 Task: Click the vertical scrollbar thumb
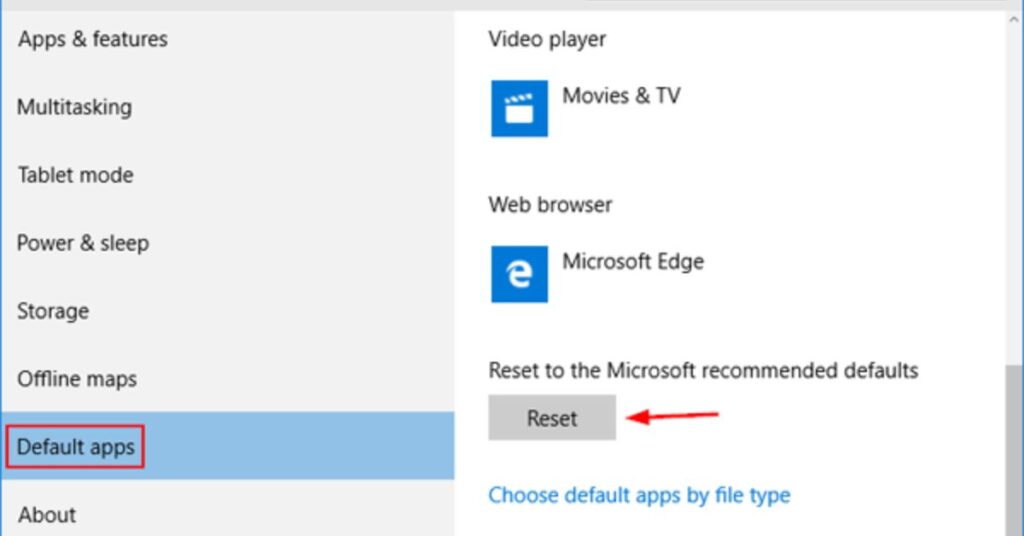click(1014, 450)
